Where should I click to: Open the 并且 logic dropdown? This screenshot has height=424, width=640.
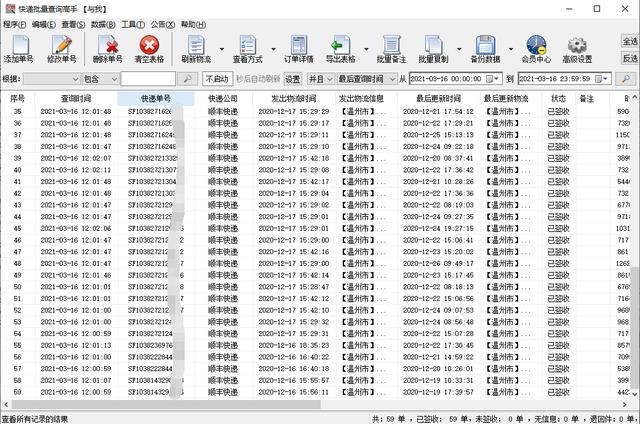(x=320, y=79)
